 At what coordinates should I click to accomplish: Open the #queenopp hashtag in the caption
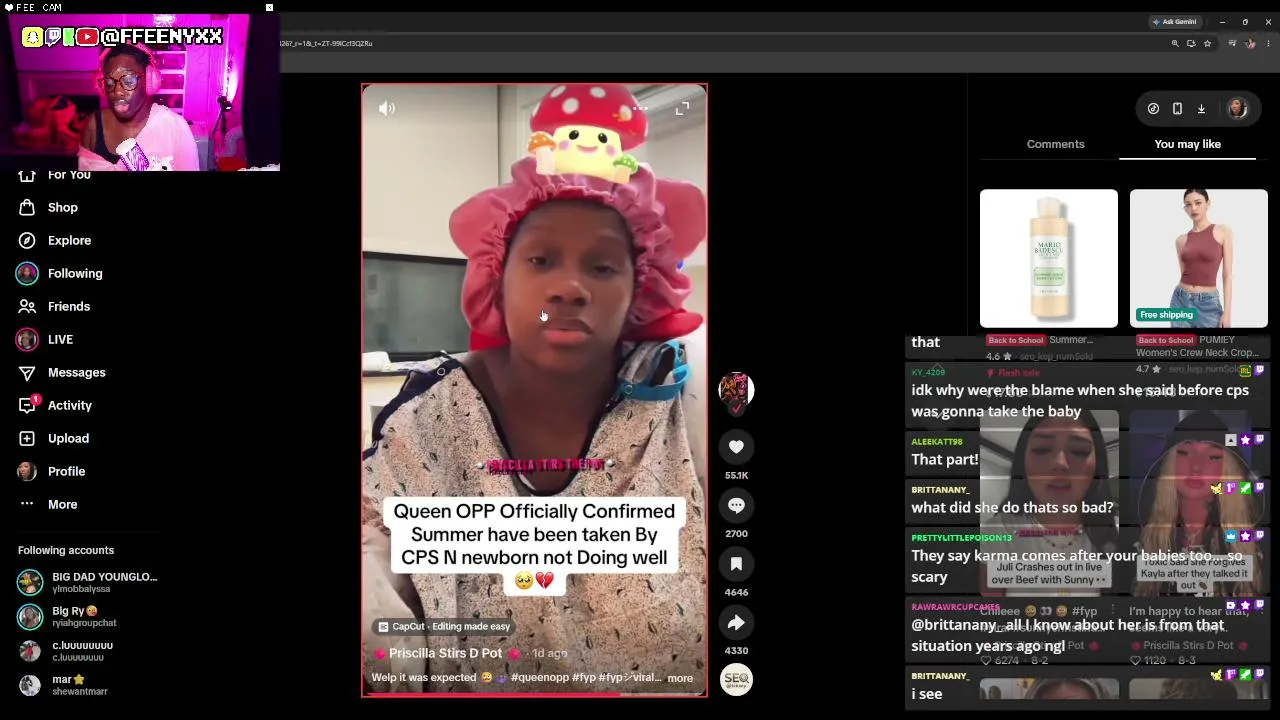point(540,678)
